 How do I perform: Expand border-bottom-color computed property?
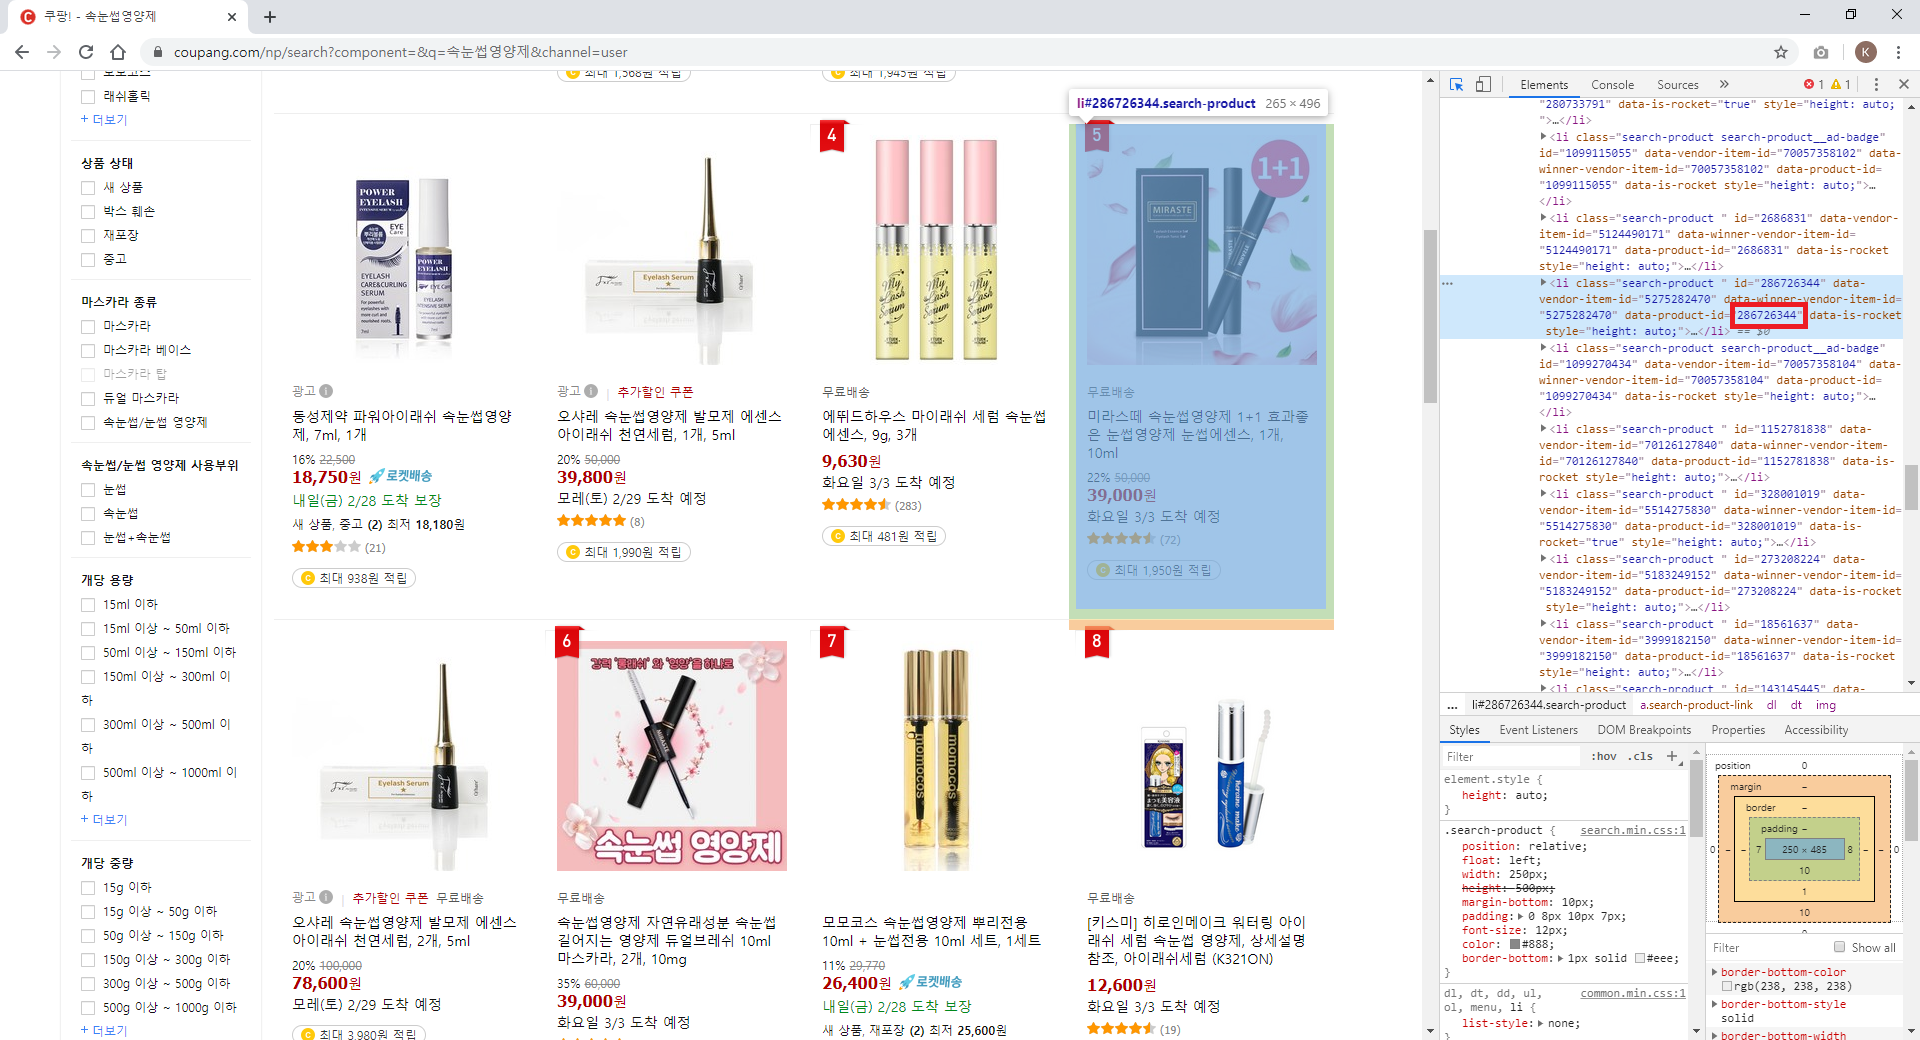[1715, 972]
